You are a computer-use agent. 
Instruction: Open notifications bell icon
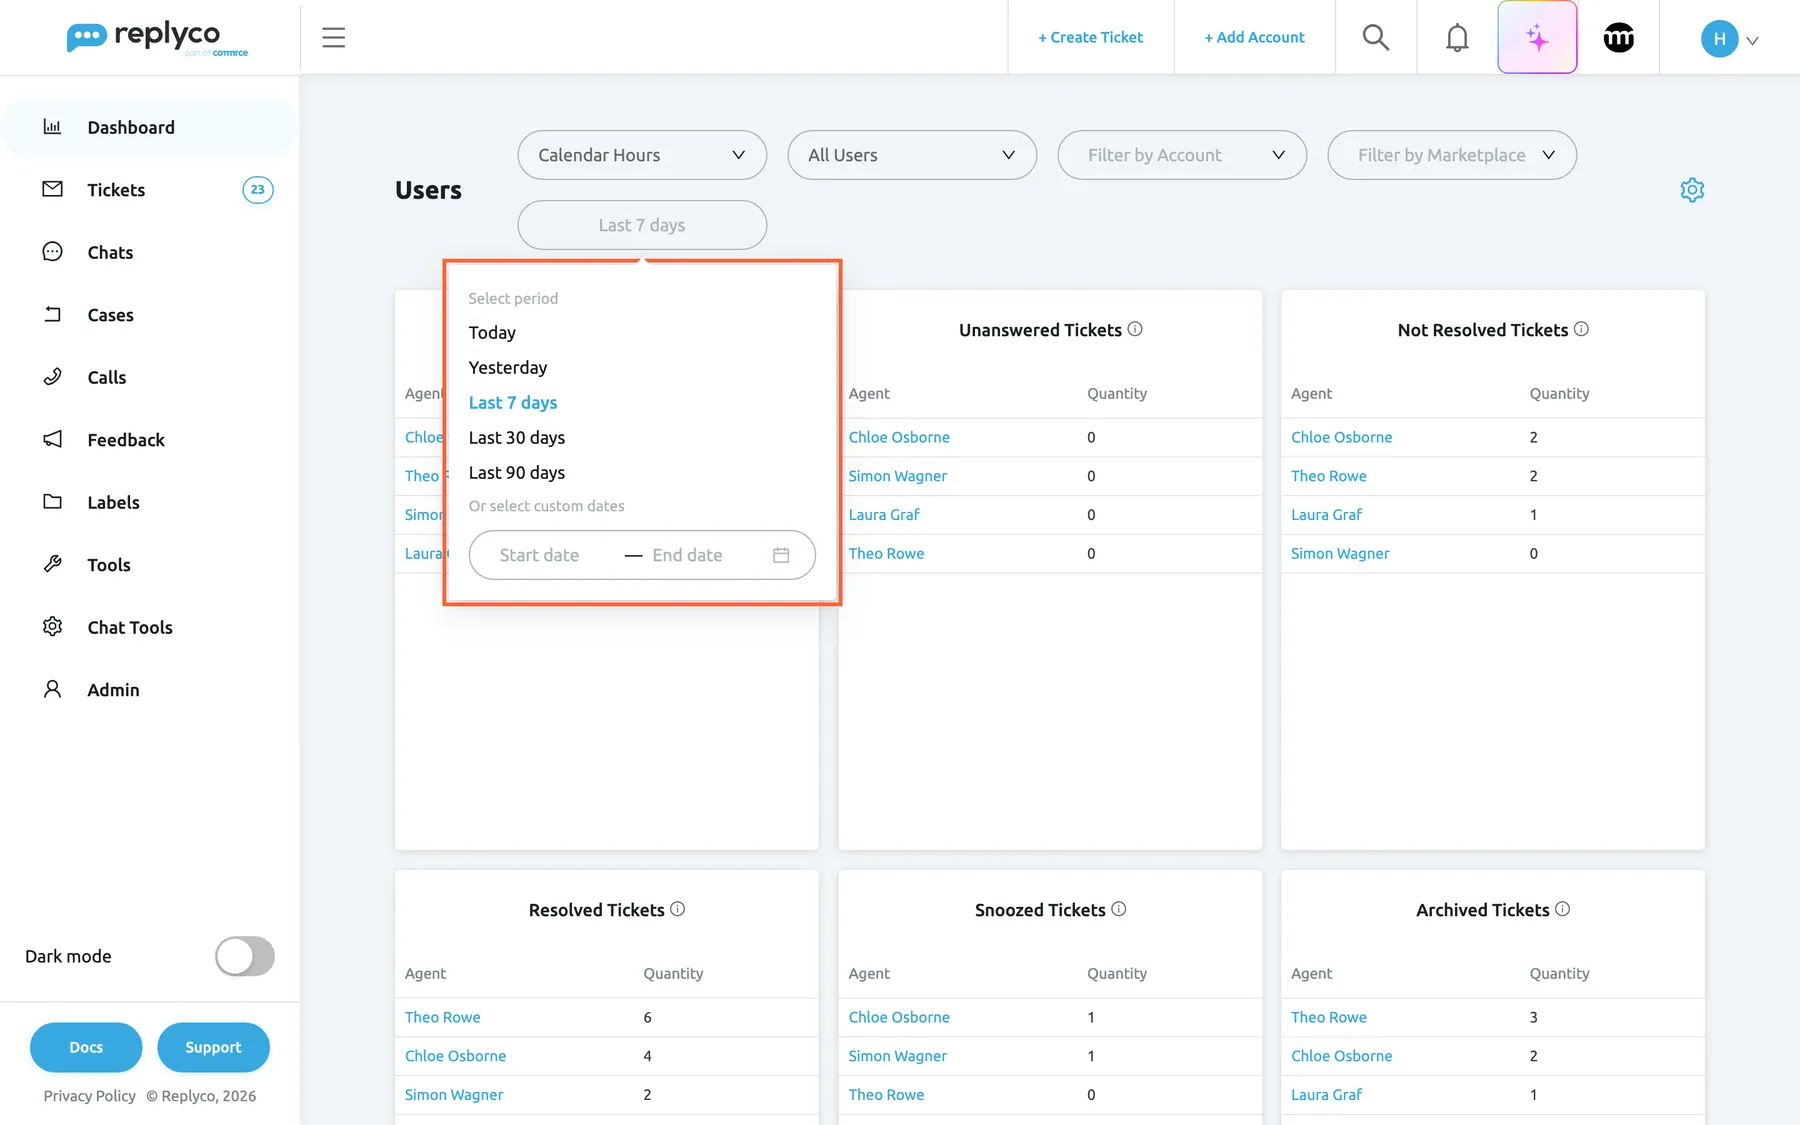click(1457, 38)
